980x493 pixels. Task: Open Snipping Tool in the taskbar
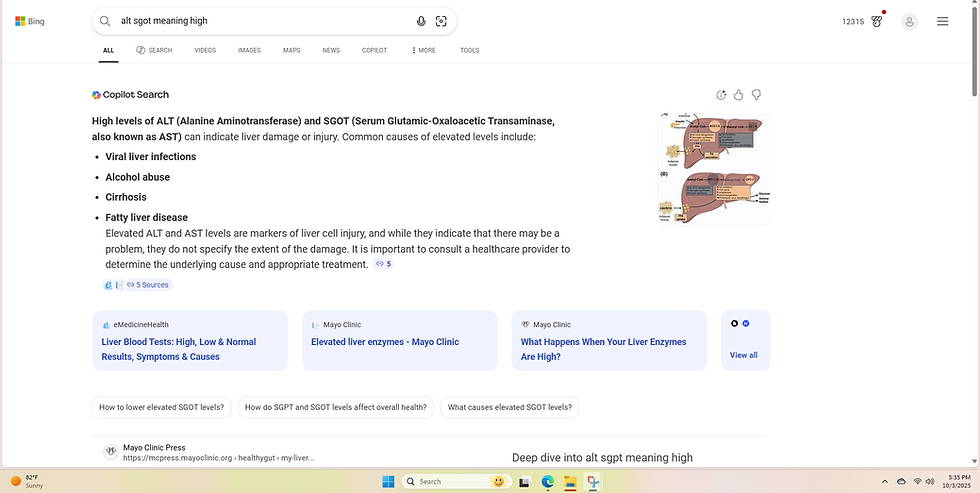(x=592, y=481)
